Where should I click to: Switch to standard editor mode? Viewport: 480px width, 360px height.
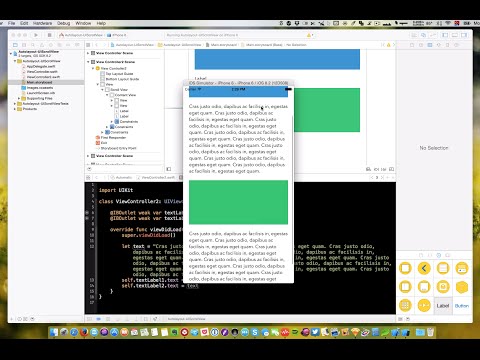tap(414, 35)
